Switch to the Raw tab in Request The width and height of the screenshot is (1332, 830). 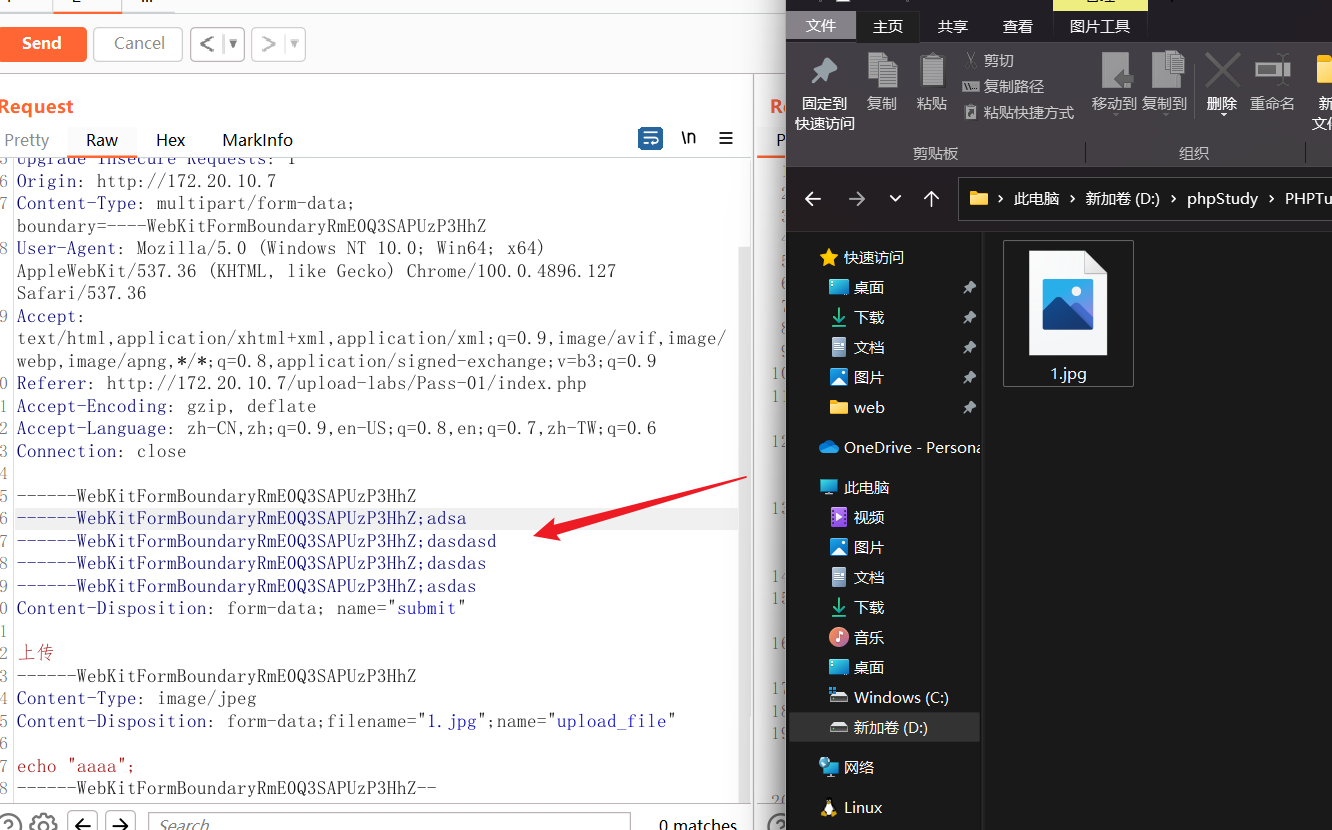click(x=102, y=140)
